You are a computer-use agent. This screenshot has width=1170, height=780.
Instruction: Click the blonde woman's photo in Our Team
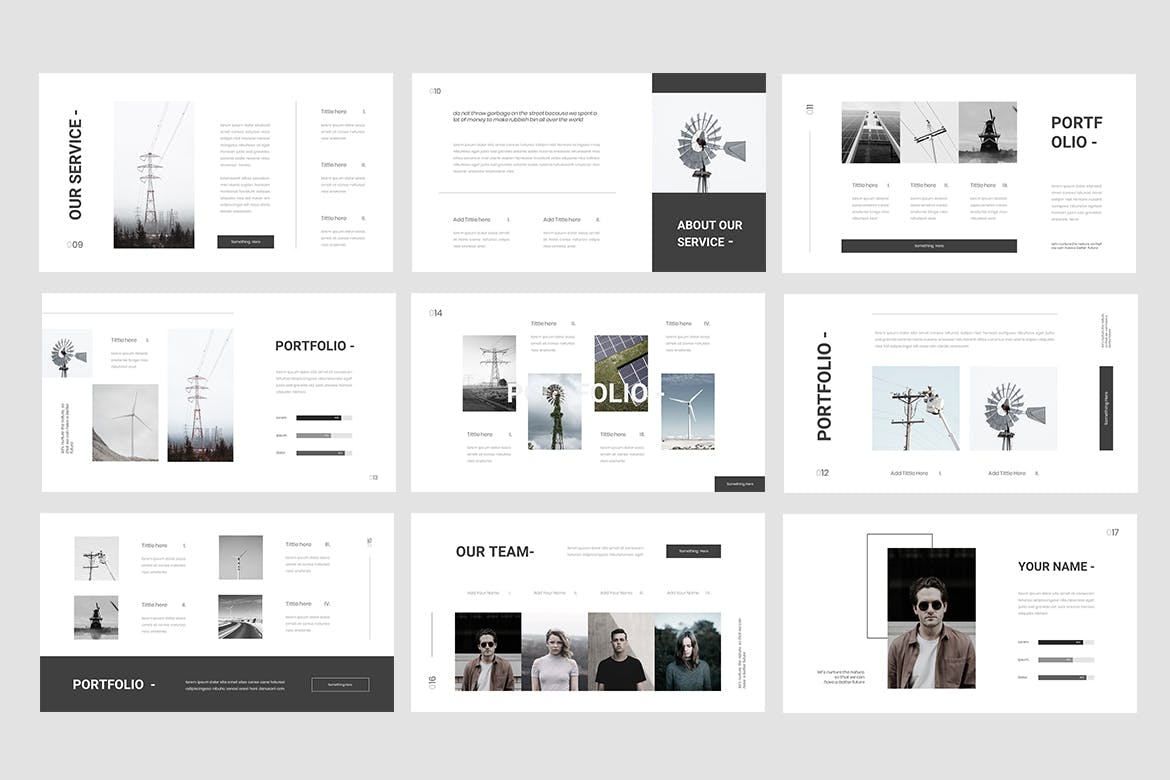click(554, 652)
